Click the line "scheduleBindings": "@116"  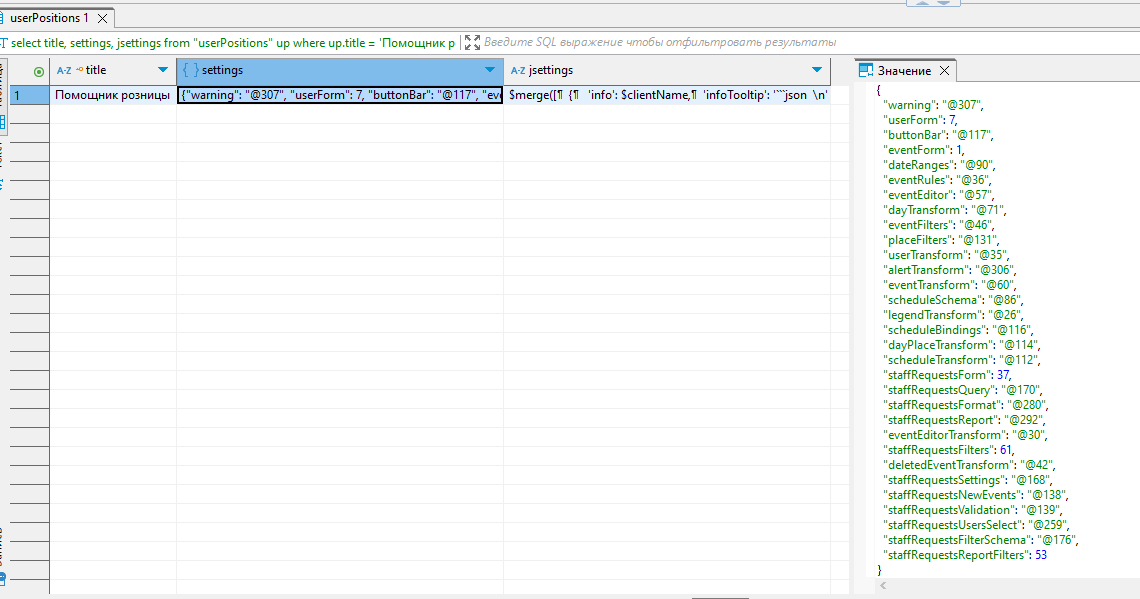(x=958, y=330)
